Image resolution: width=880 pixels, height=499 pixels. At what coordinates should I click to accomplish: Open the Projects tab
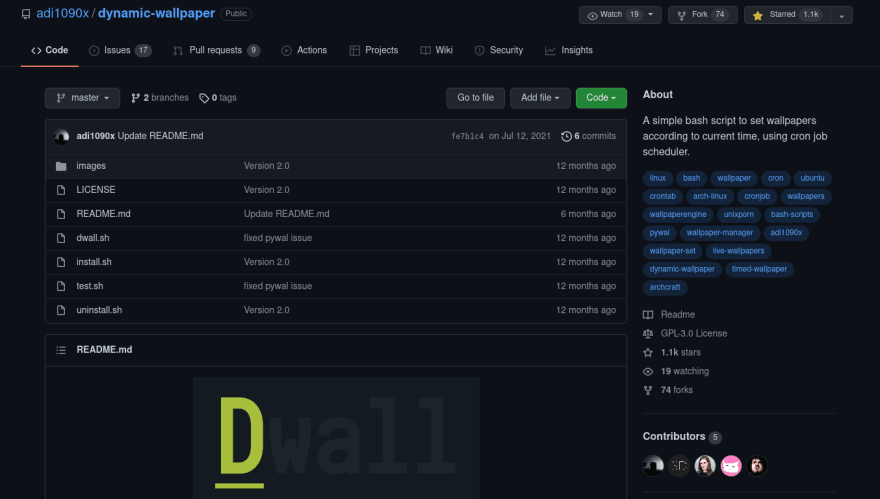(x=374, y=51)
